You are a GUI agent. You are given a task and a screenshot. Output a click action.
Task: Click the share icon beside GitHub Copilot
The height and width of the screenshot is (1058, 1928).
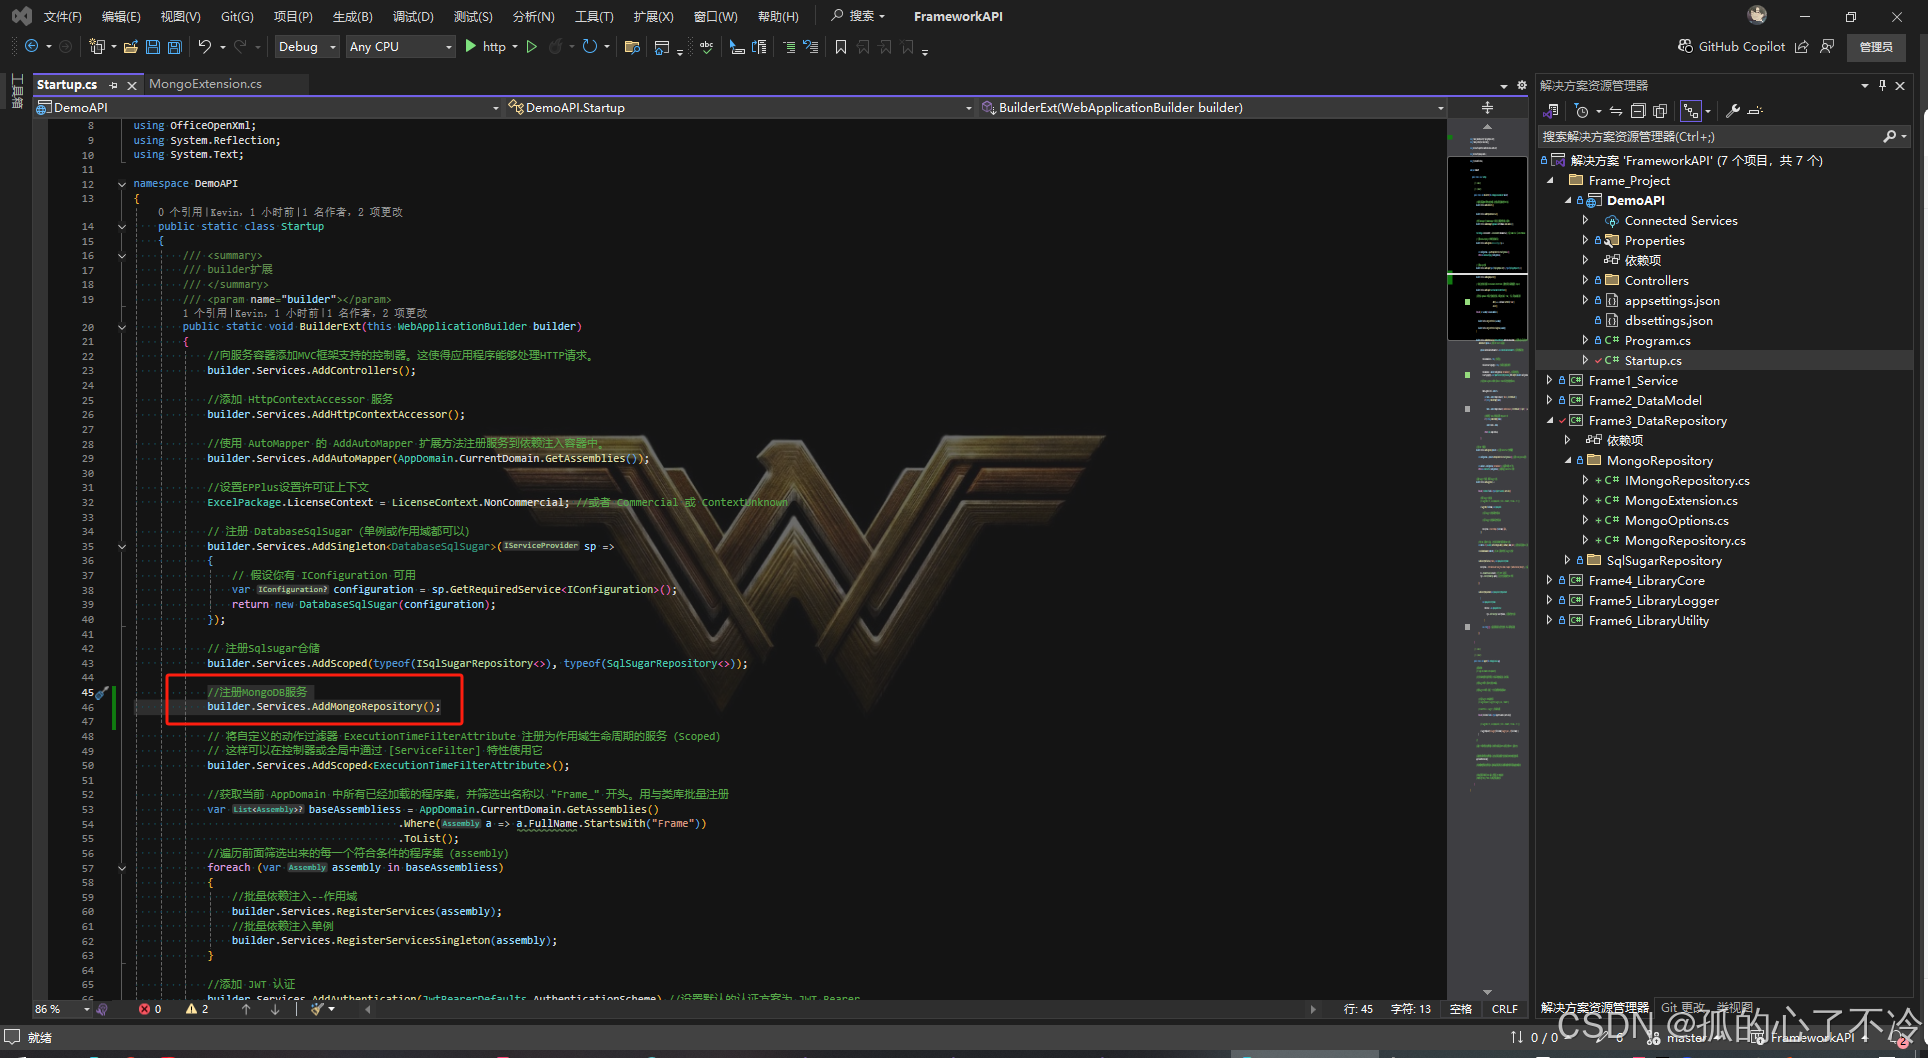[1802, 46]
